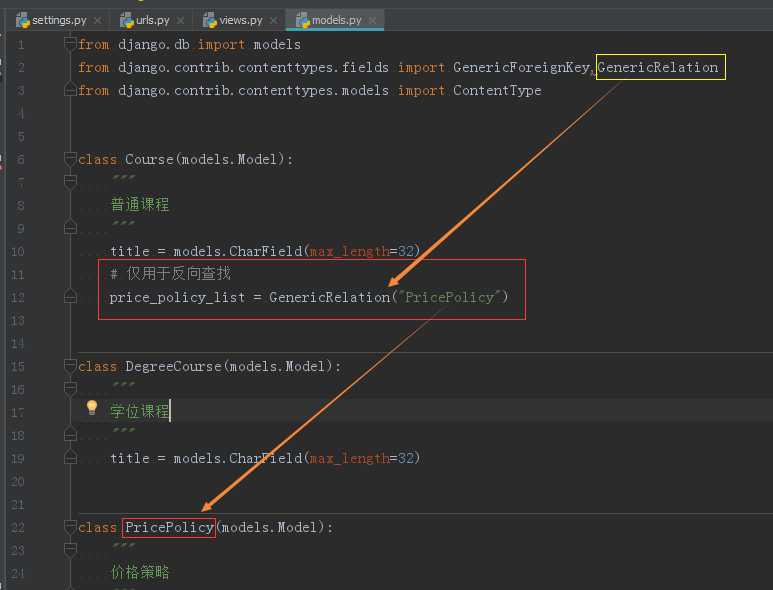Close the settings.py tab
Image resolution: width=773 pixels, height=590 pixels.
coord(98,20)
